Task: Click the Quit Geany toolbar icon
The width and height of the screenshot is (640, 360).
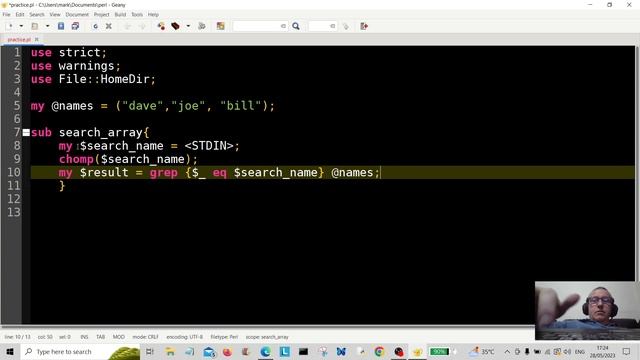Action: tap(364, 26)
